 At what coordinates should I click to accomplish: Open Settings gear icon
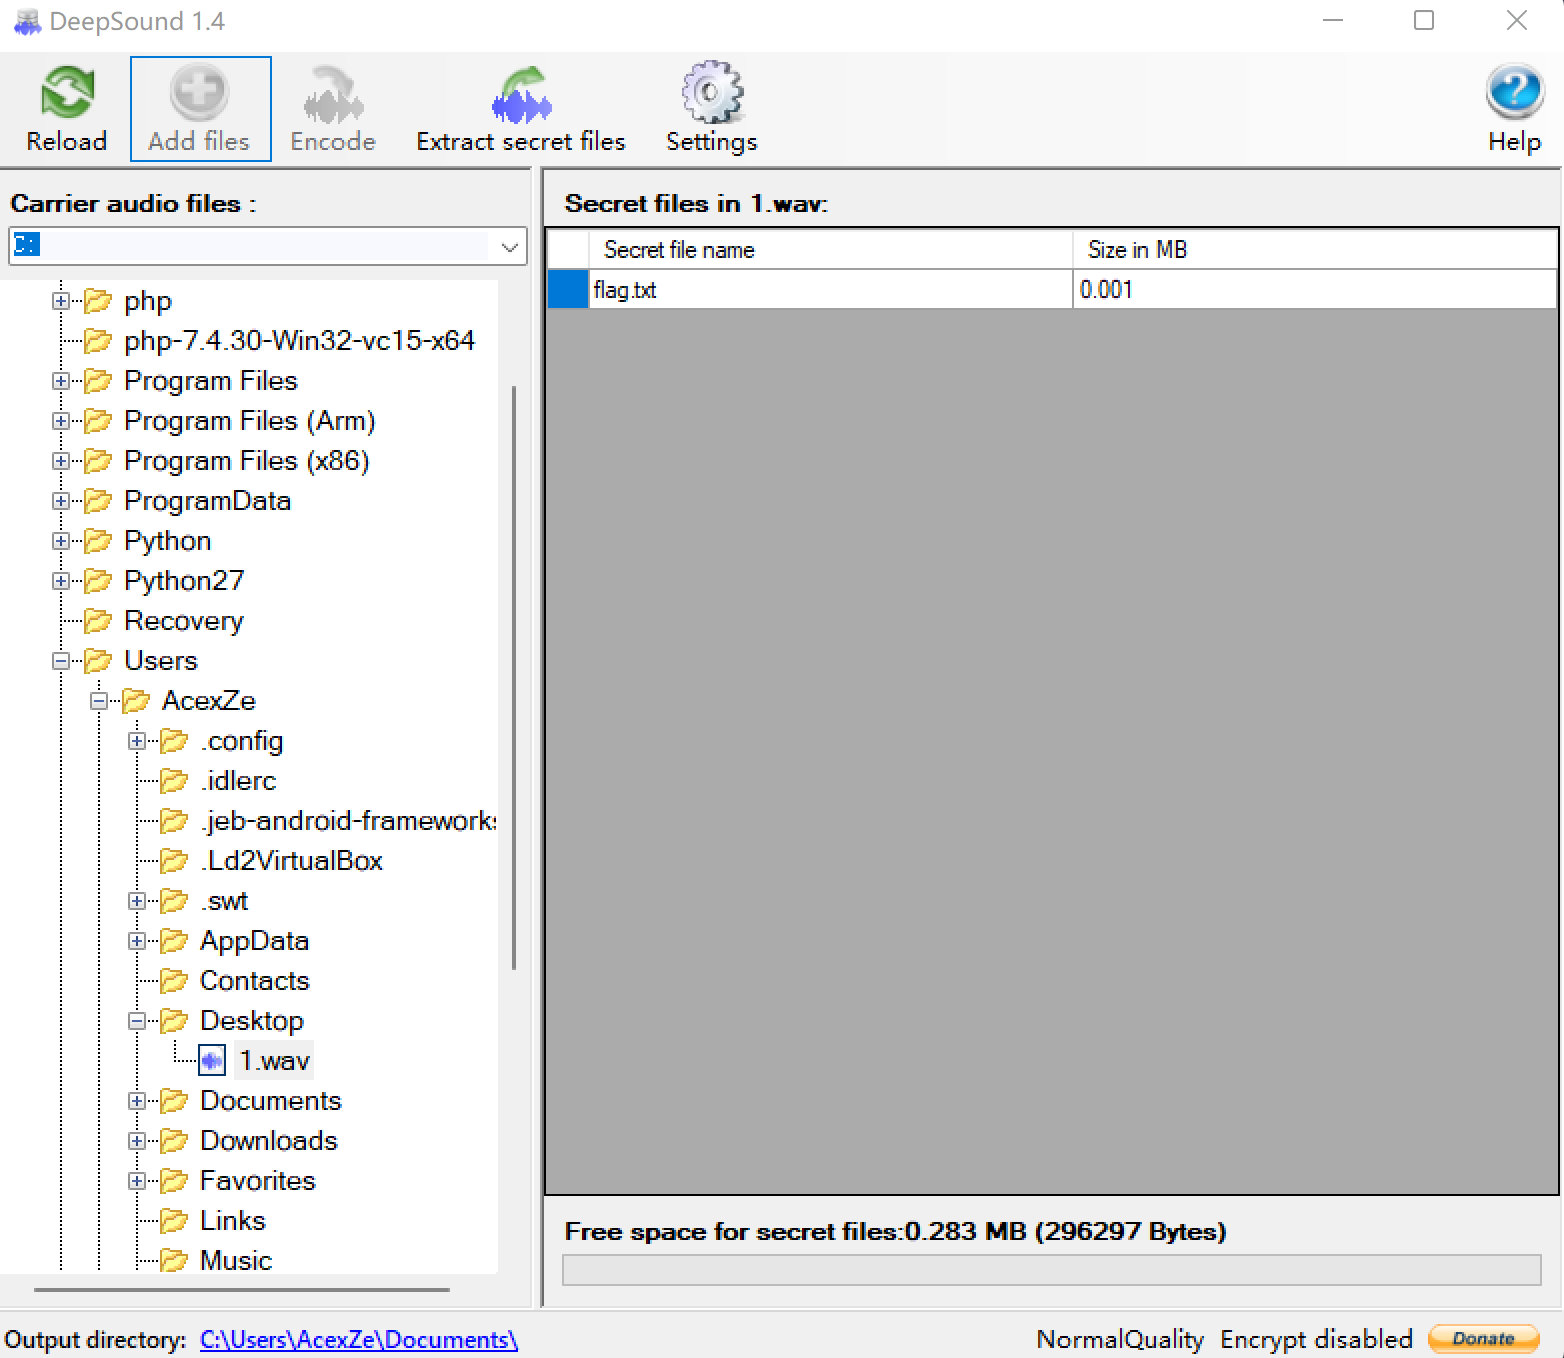click(x=712, y=92)
